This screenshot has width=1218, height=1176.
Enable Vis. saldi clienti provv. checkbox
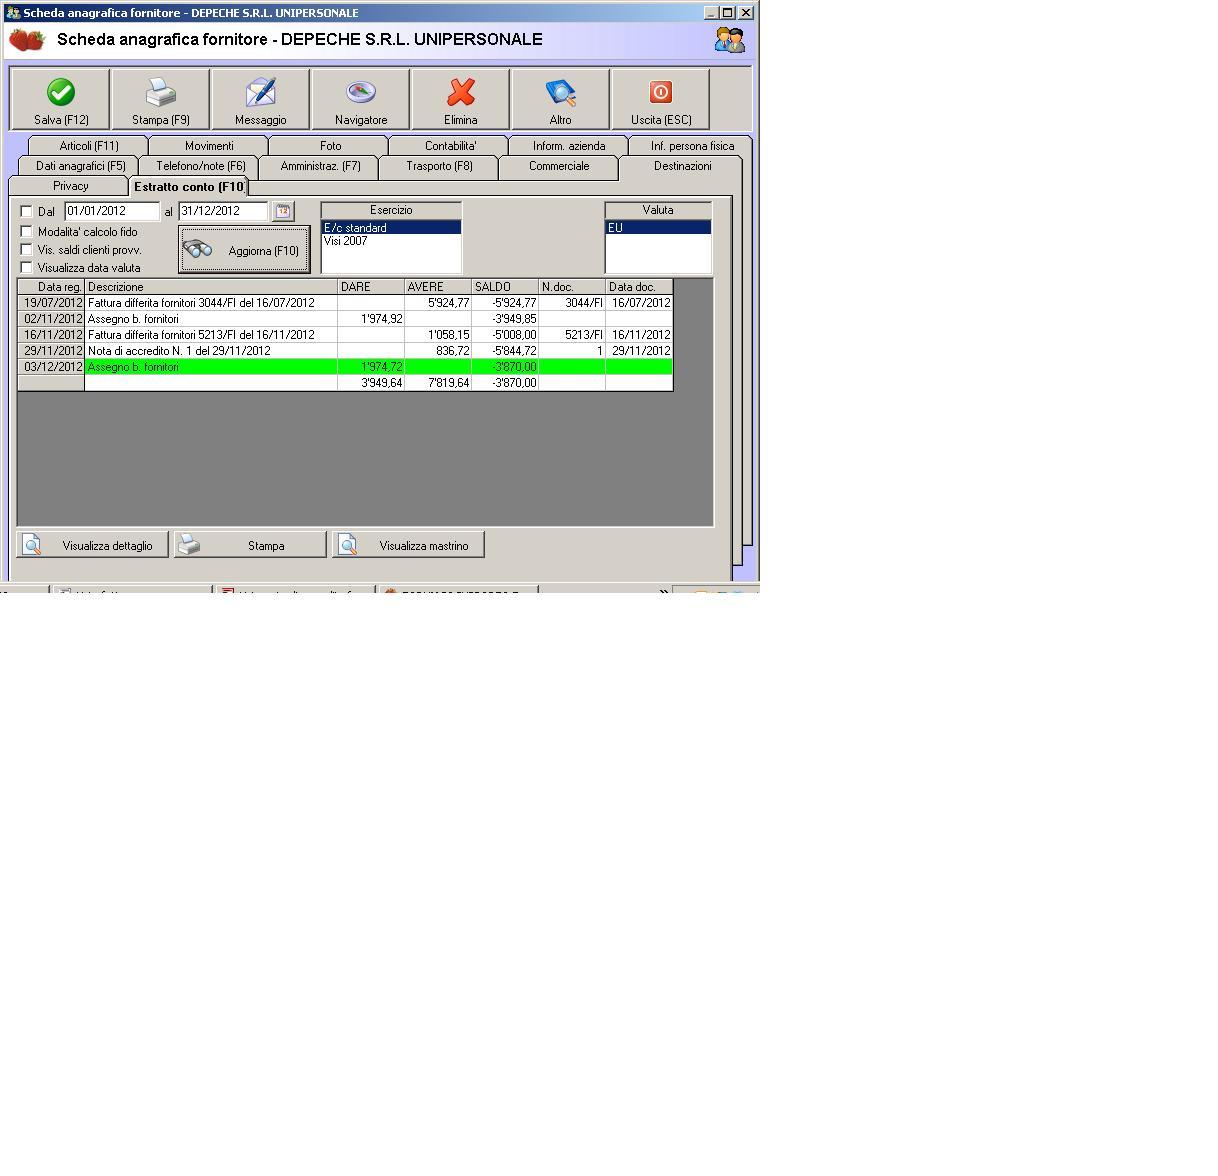[x=27, y=249]
